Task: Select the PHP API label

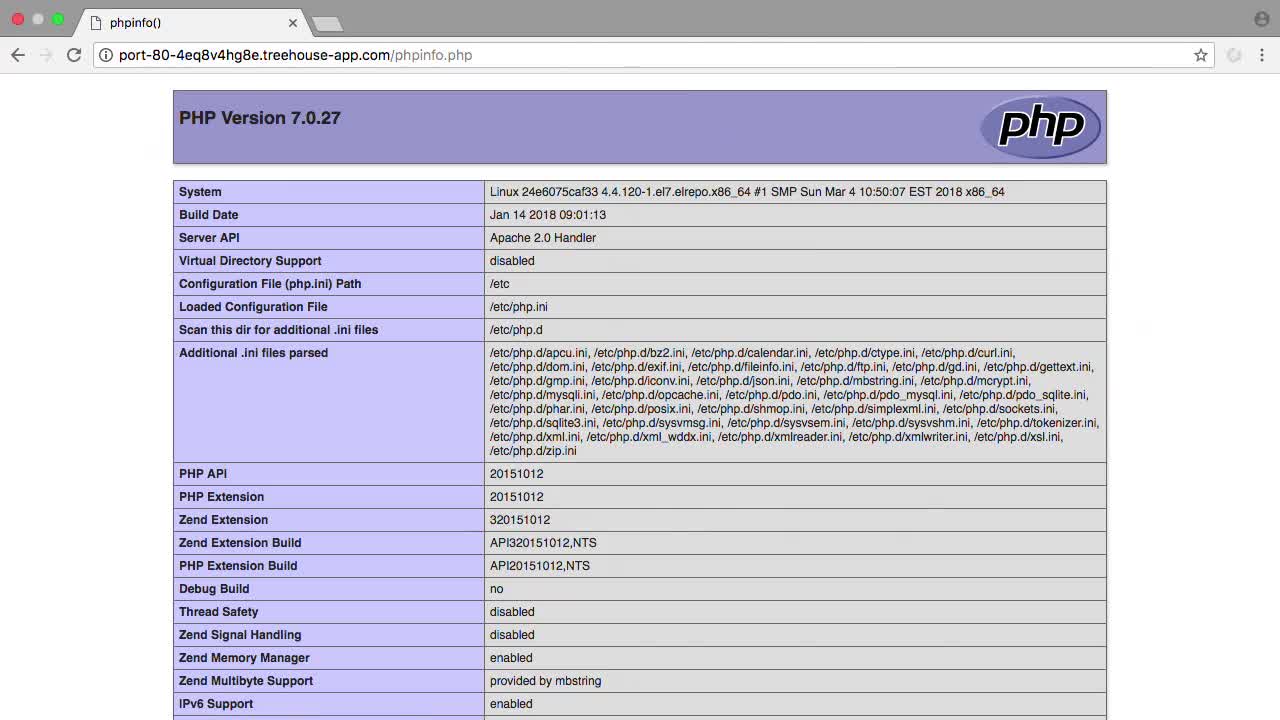Action: [203, 474]
